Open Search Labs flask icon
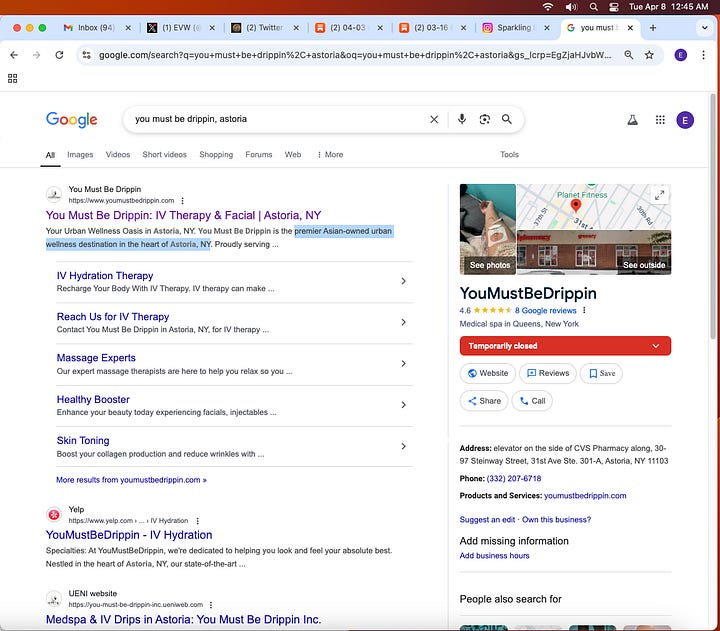This screenshot has height=631, width=720. [x=633, y=120]
